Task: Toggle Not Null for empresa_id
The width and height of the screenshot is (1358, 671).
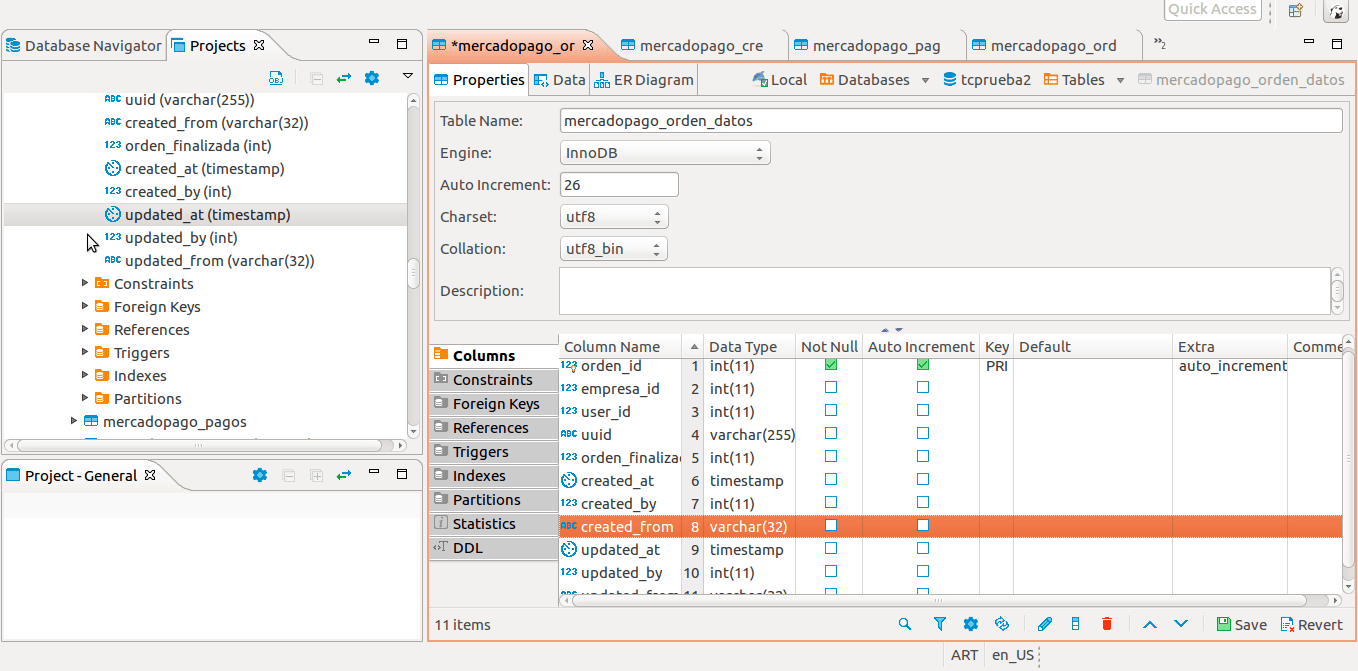Action: [830, 387]
